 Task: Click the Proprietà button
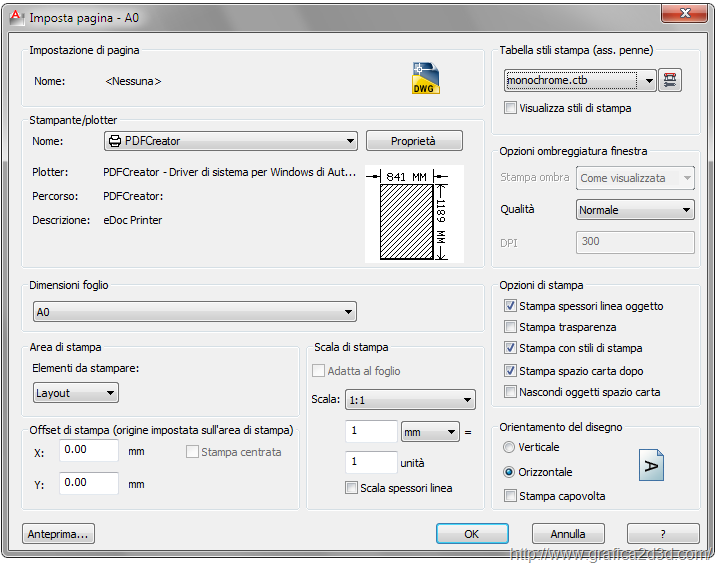point(413,141)
